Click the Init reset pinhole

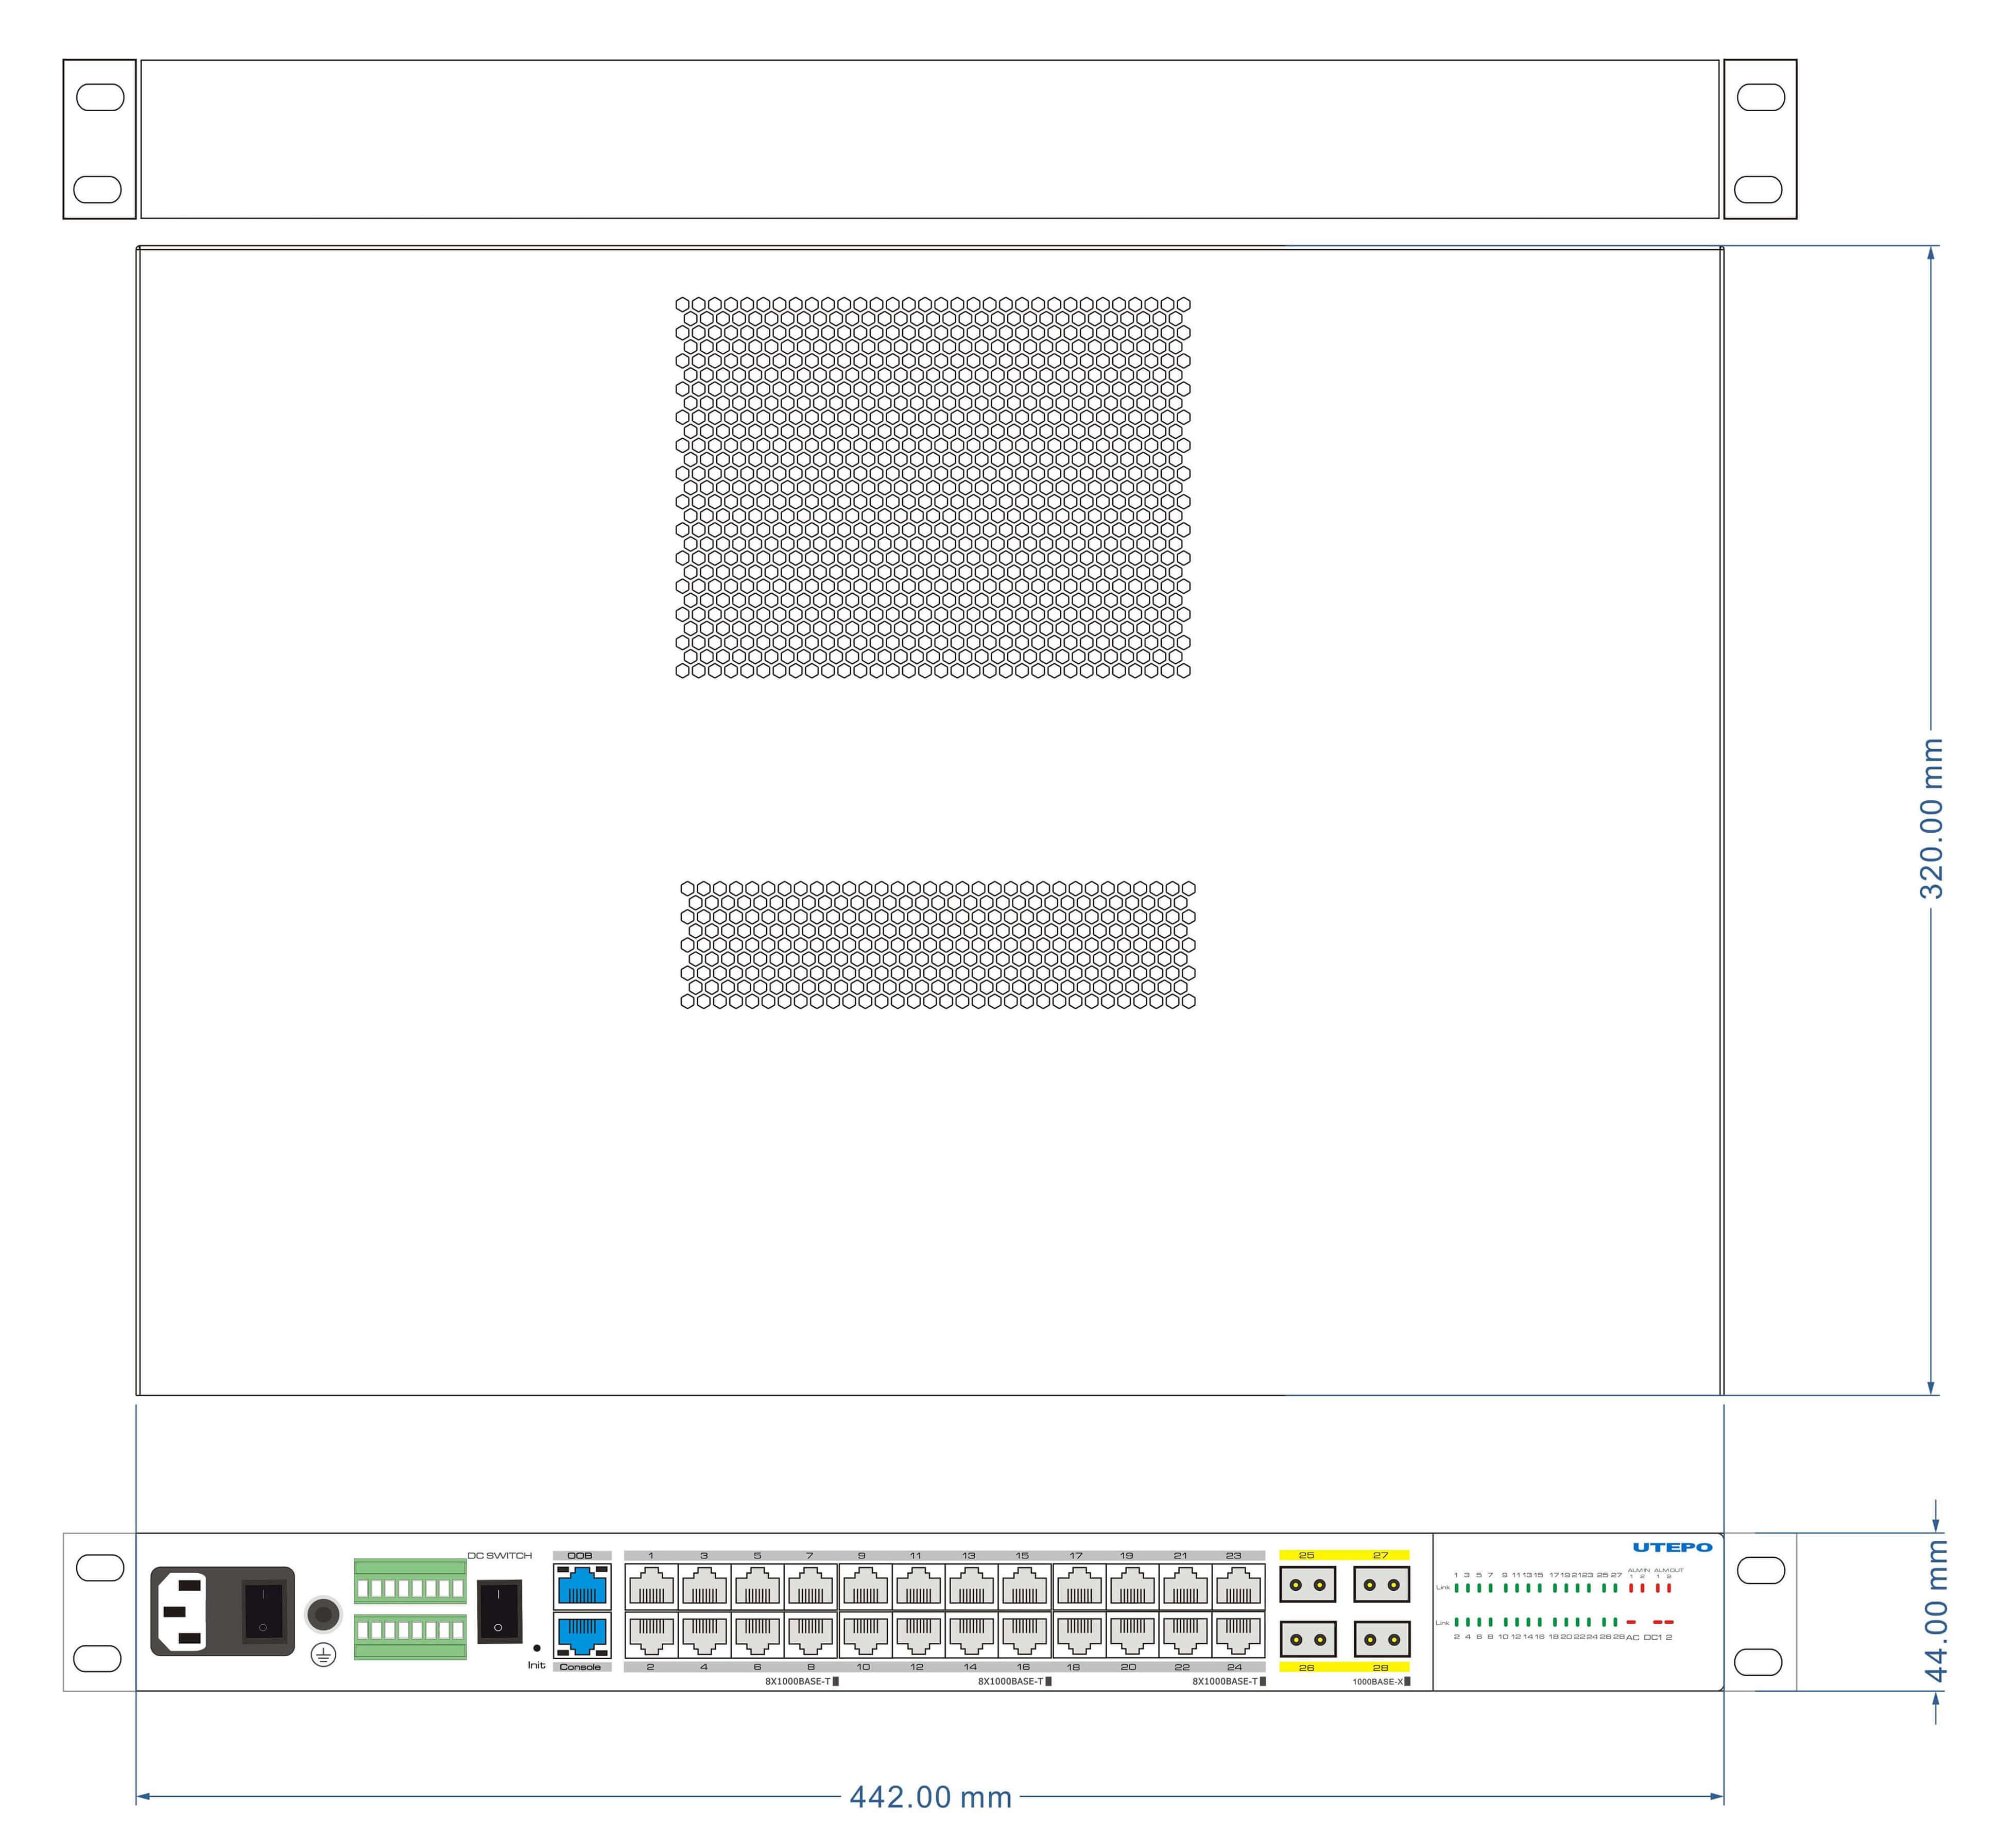tap(537, 1648)
